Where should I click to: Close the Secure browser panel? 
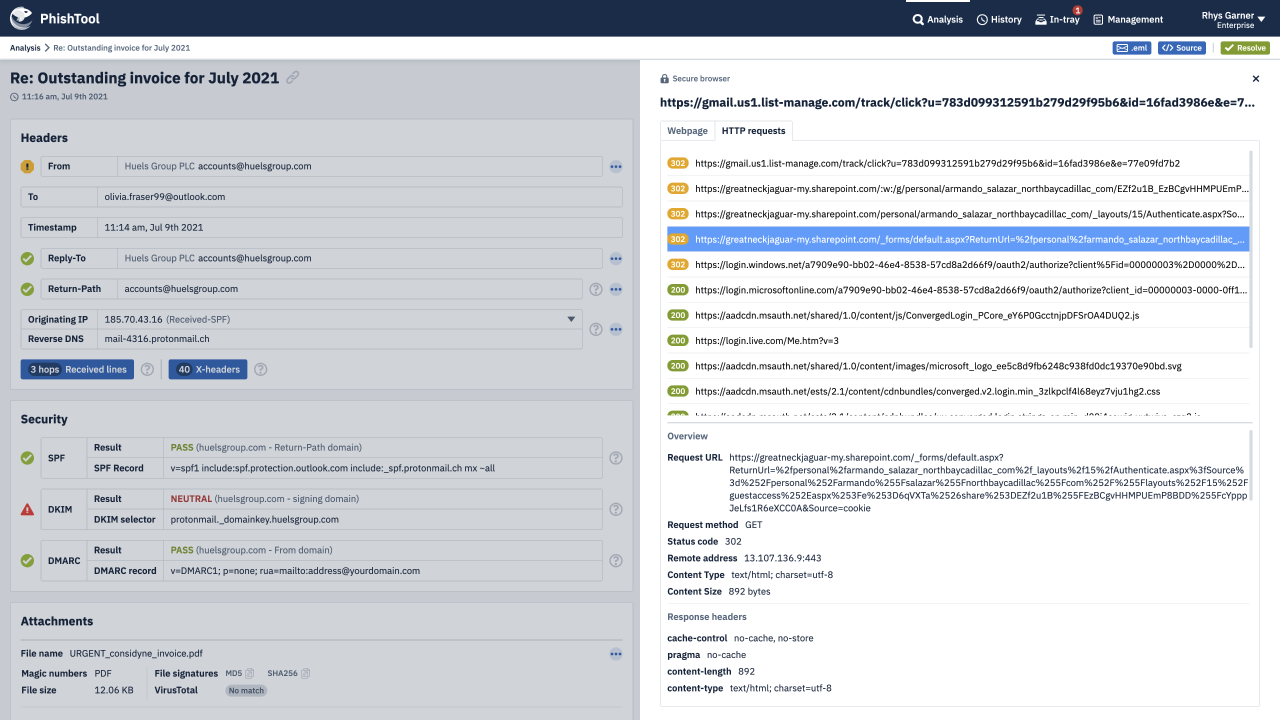coord(1256,78)
